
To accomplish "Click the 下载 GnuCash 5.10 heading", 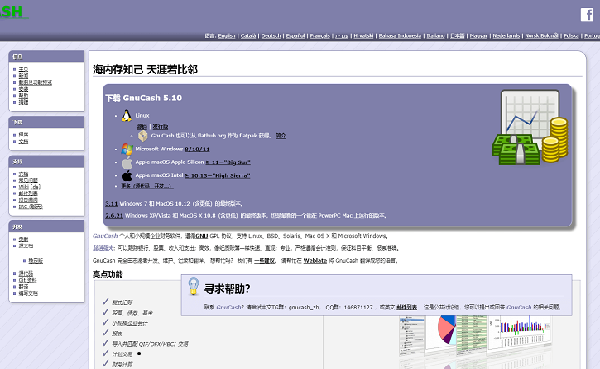I will (x=143, y=98).
